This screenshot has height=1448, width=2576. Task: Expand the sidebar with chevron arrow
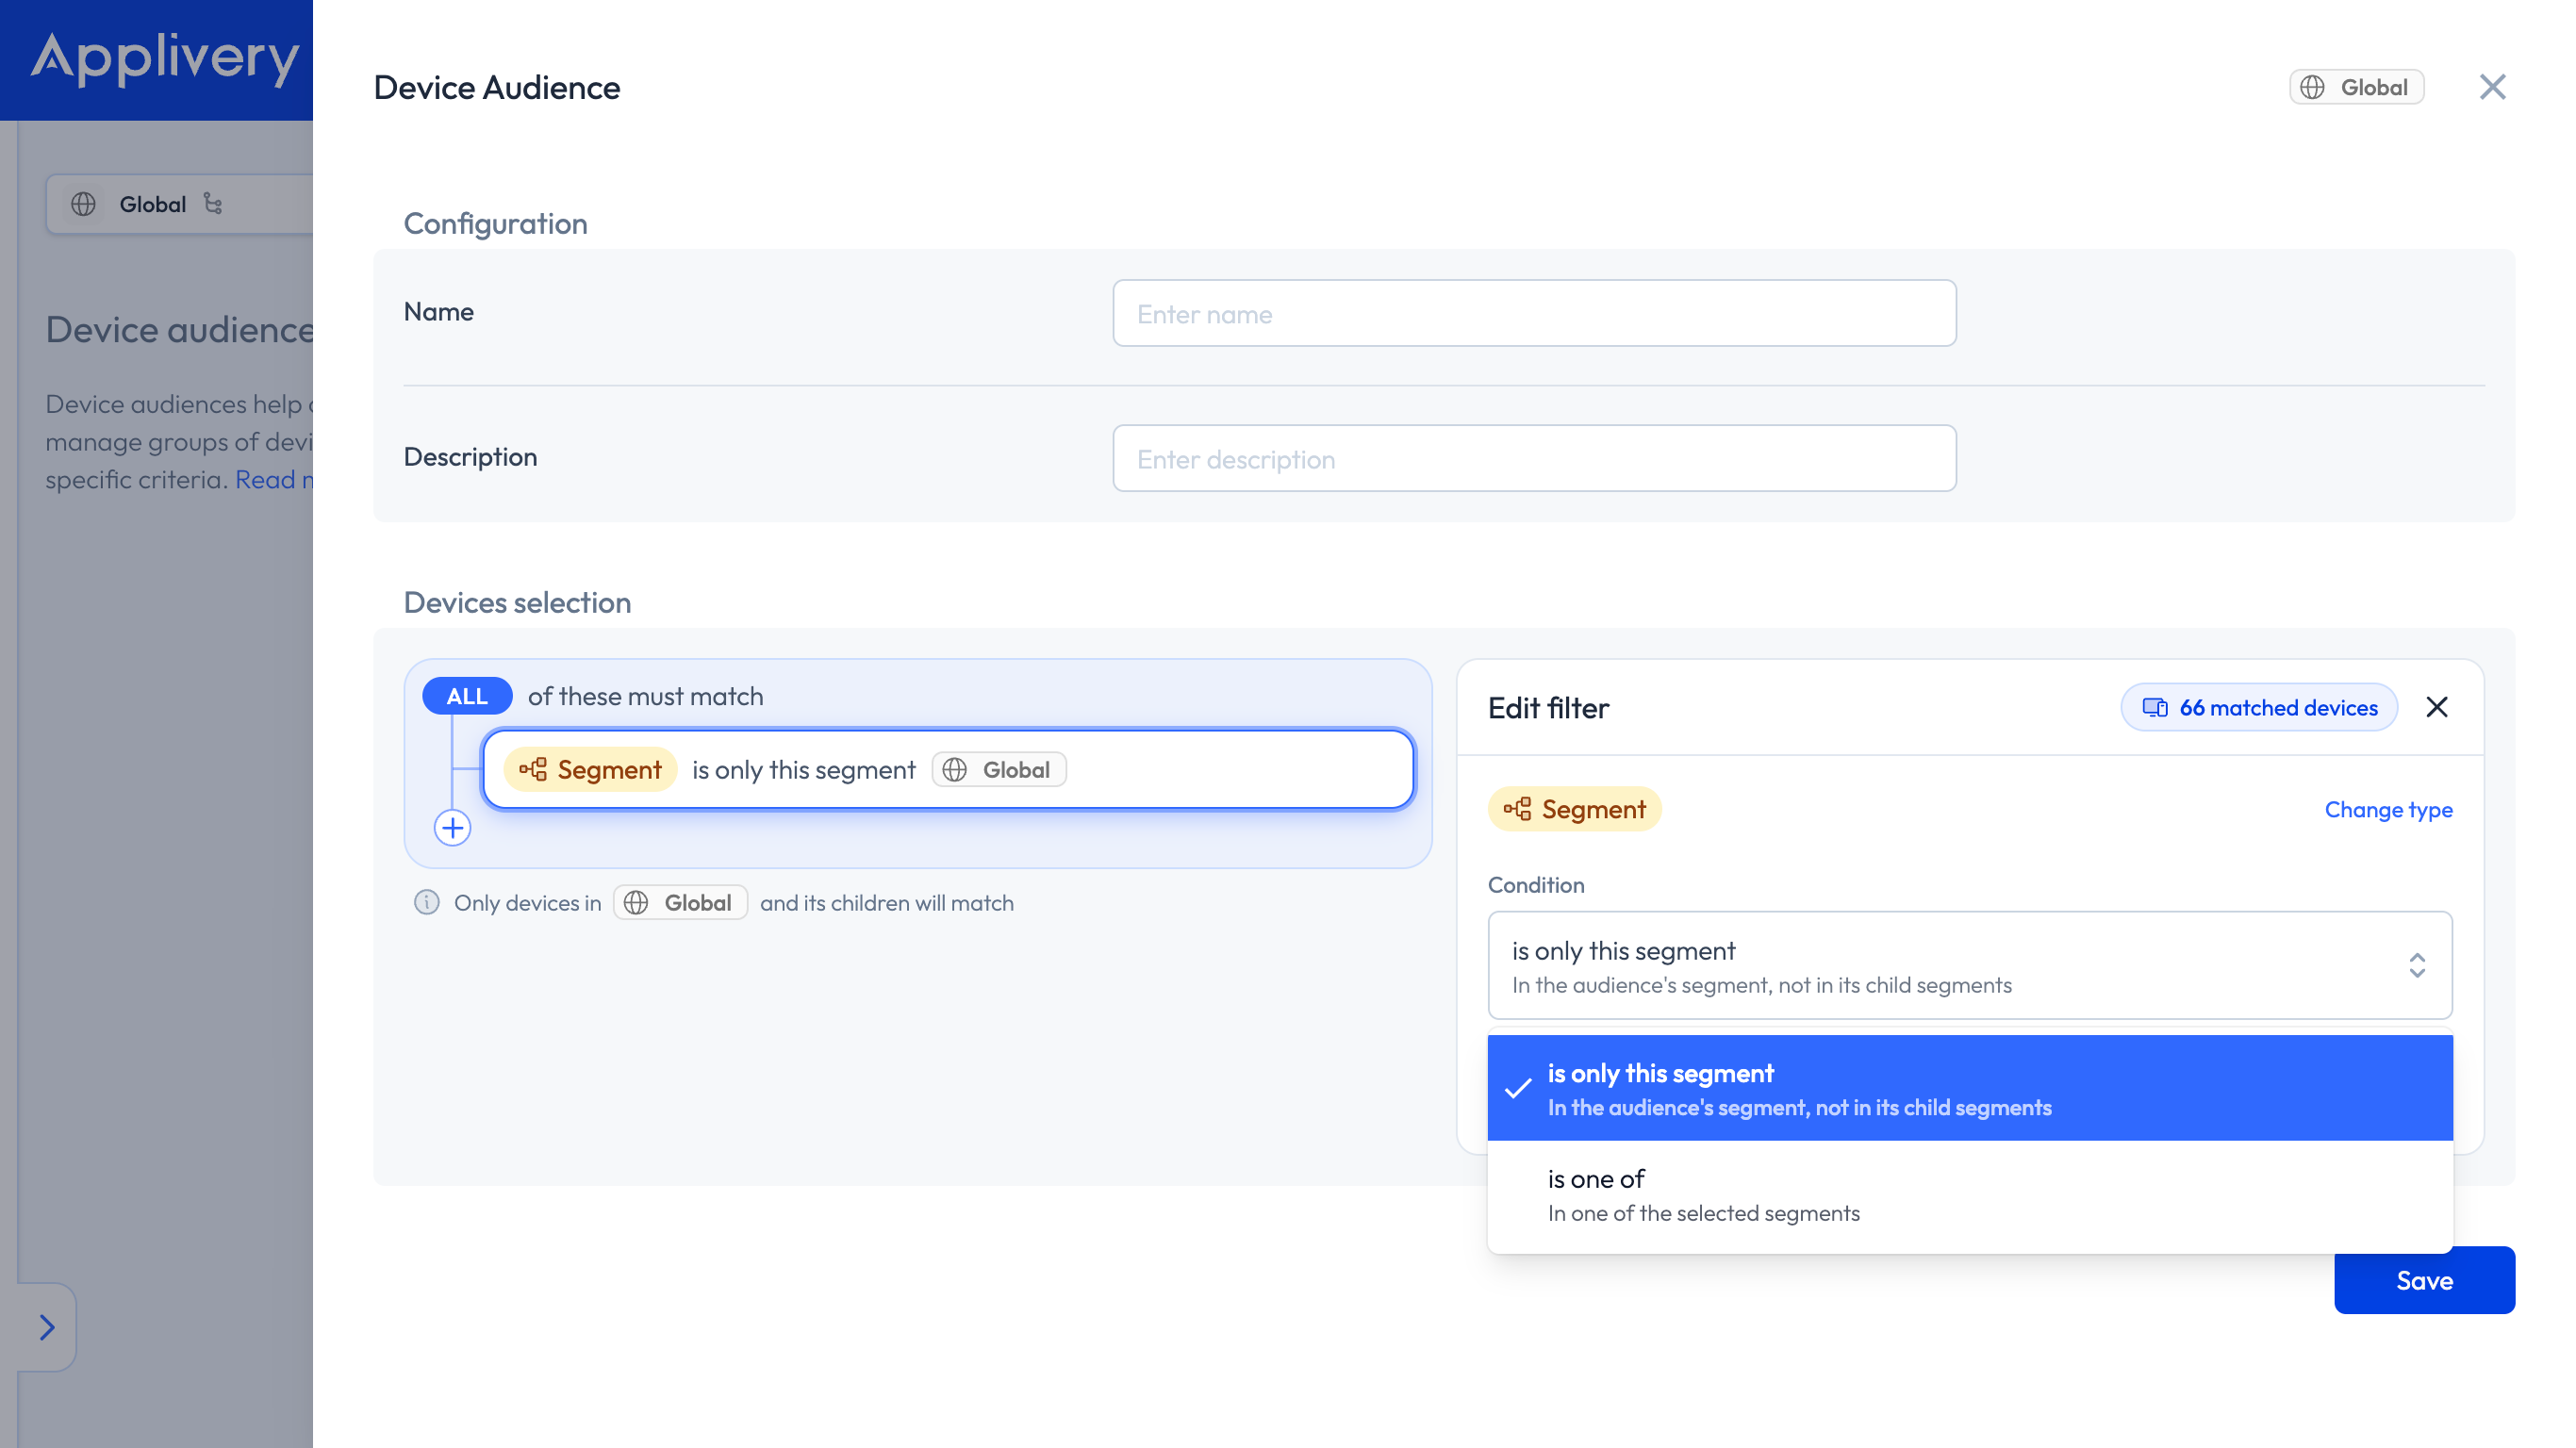coord(47,1327)
